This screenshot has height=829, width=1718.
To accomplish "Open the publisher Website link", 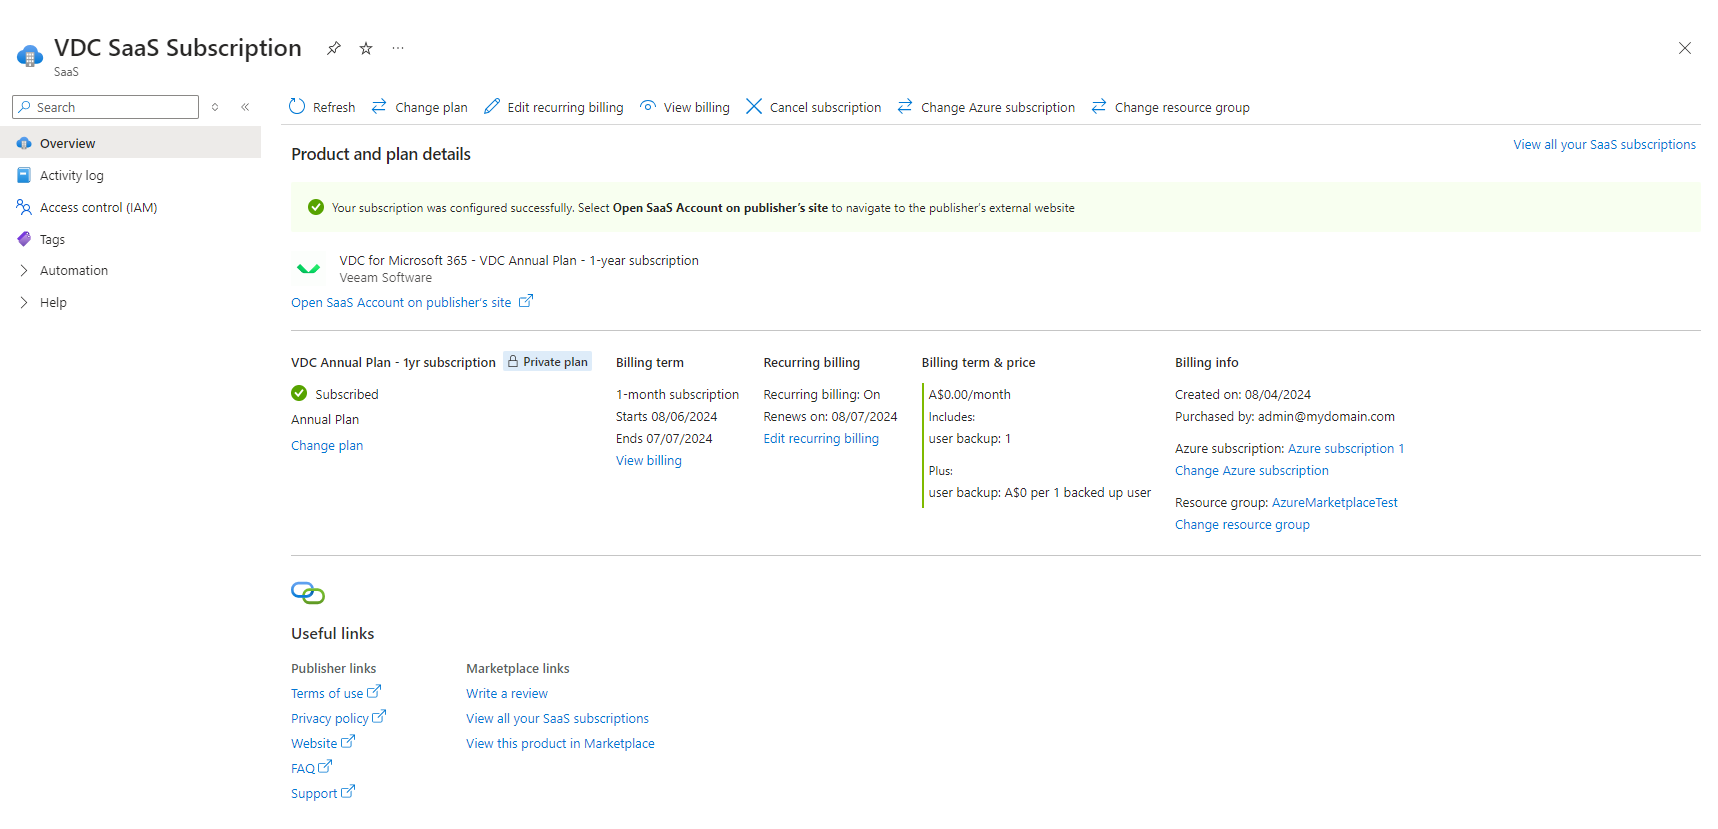I will click(323, 743).
